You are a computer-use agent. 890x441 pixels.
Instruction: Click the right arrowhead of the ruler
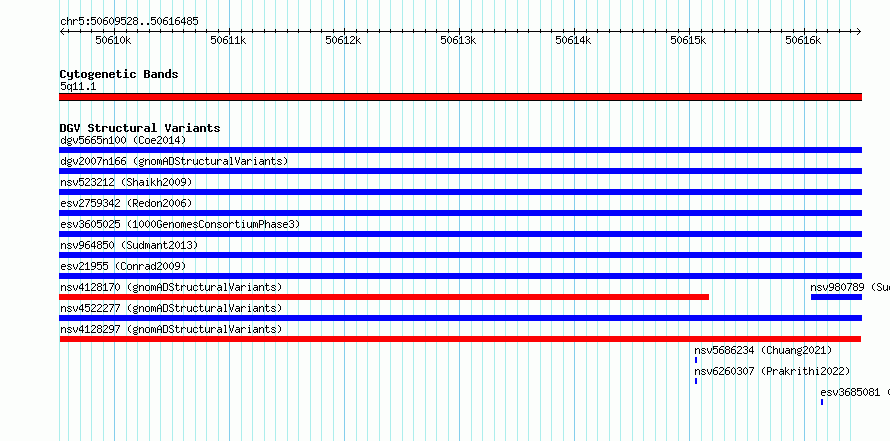(x=859, y=32)
